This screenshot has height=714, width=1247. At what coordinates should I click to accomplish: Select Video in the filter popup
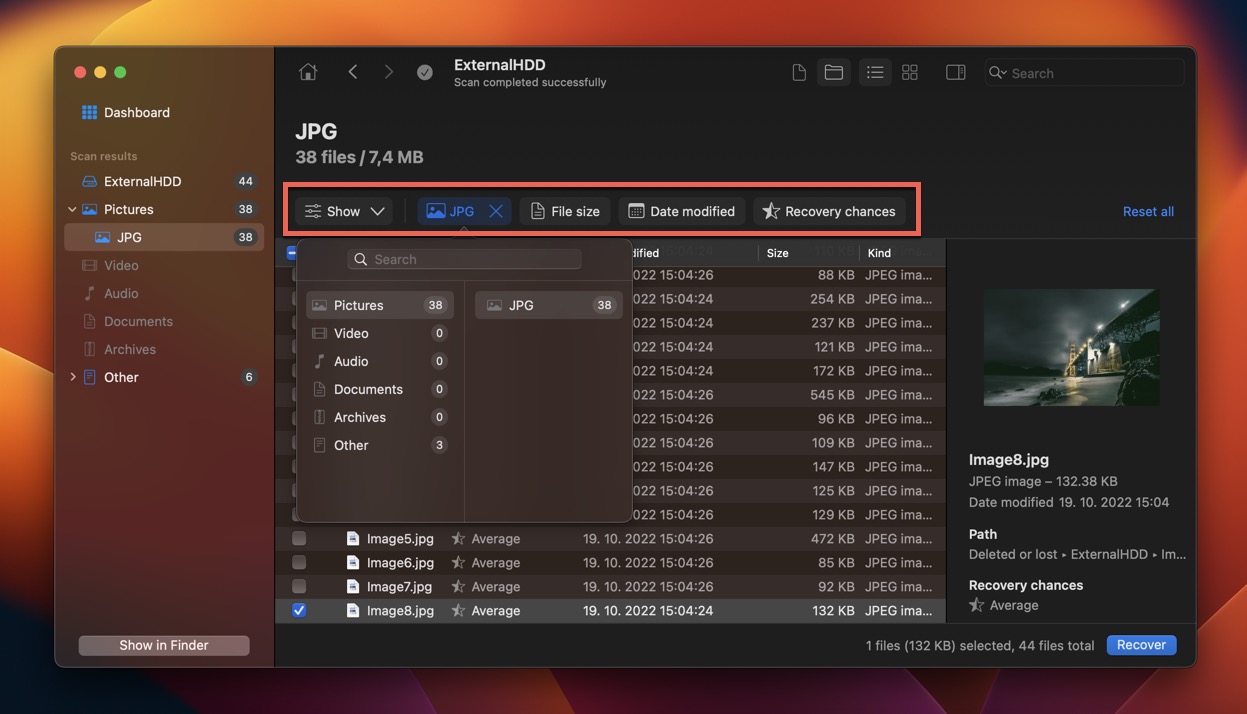point(351,333)
